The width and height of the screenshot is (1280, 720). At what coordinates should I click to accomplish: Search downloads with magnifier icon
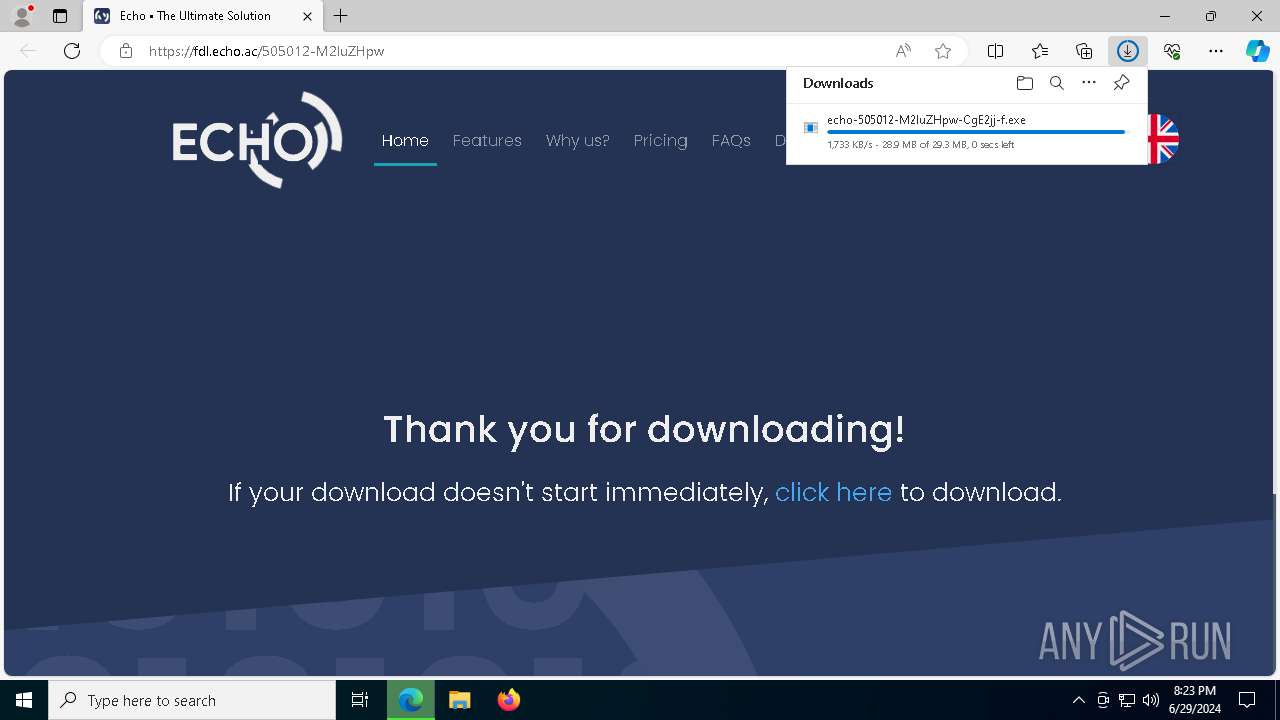tap(1057, 83)
